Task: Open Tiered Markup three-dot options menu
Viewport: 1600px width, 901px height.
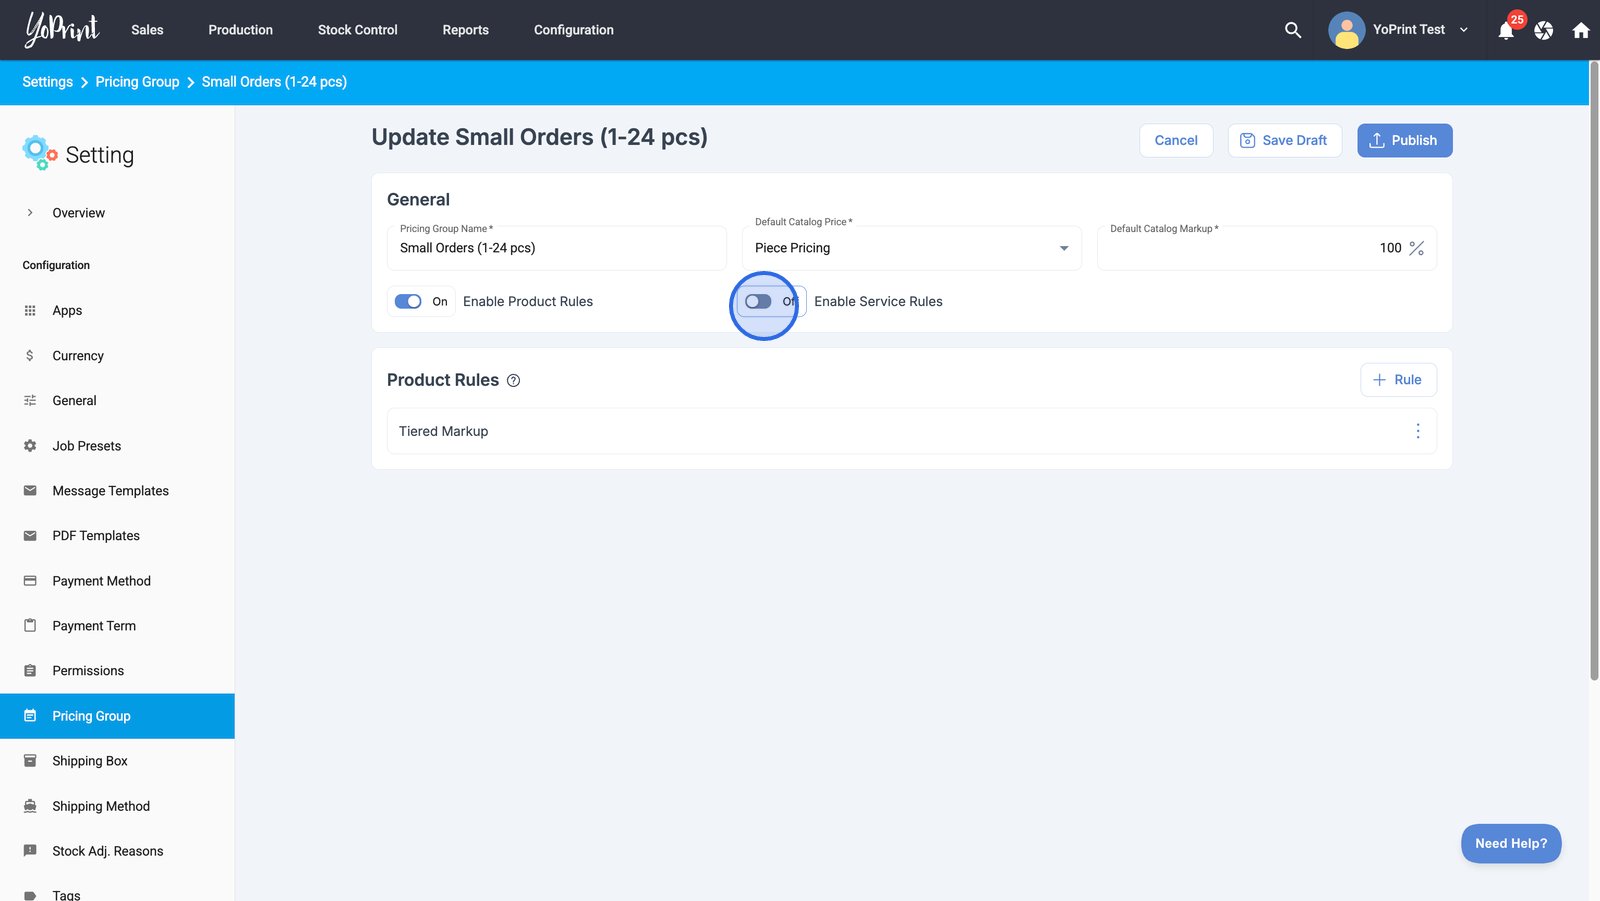Action: pos(1417,431)
